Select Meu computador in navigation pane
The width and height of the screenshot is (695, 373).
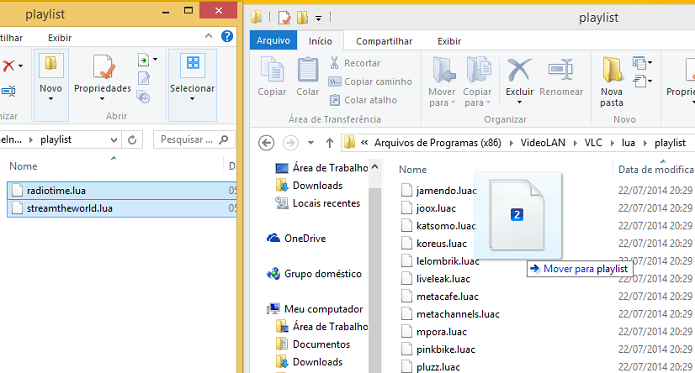(x=315, y=309)
